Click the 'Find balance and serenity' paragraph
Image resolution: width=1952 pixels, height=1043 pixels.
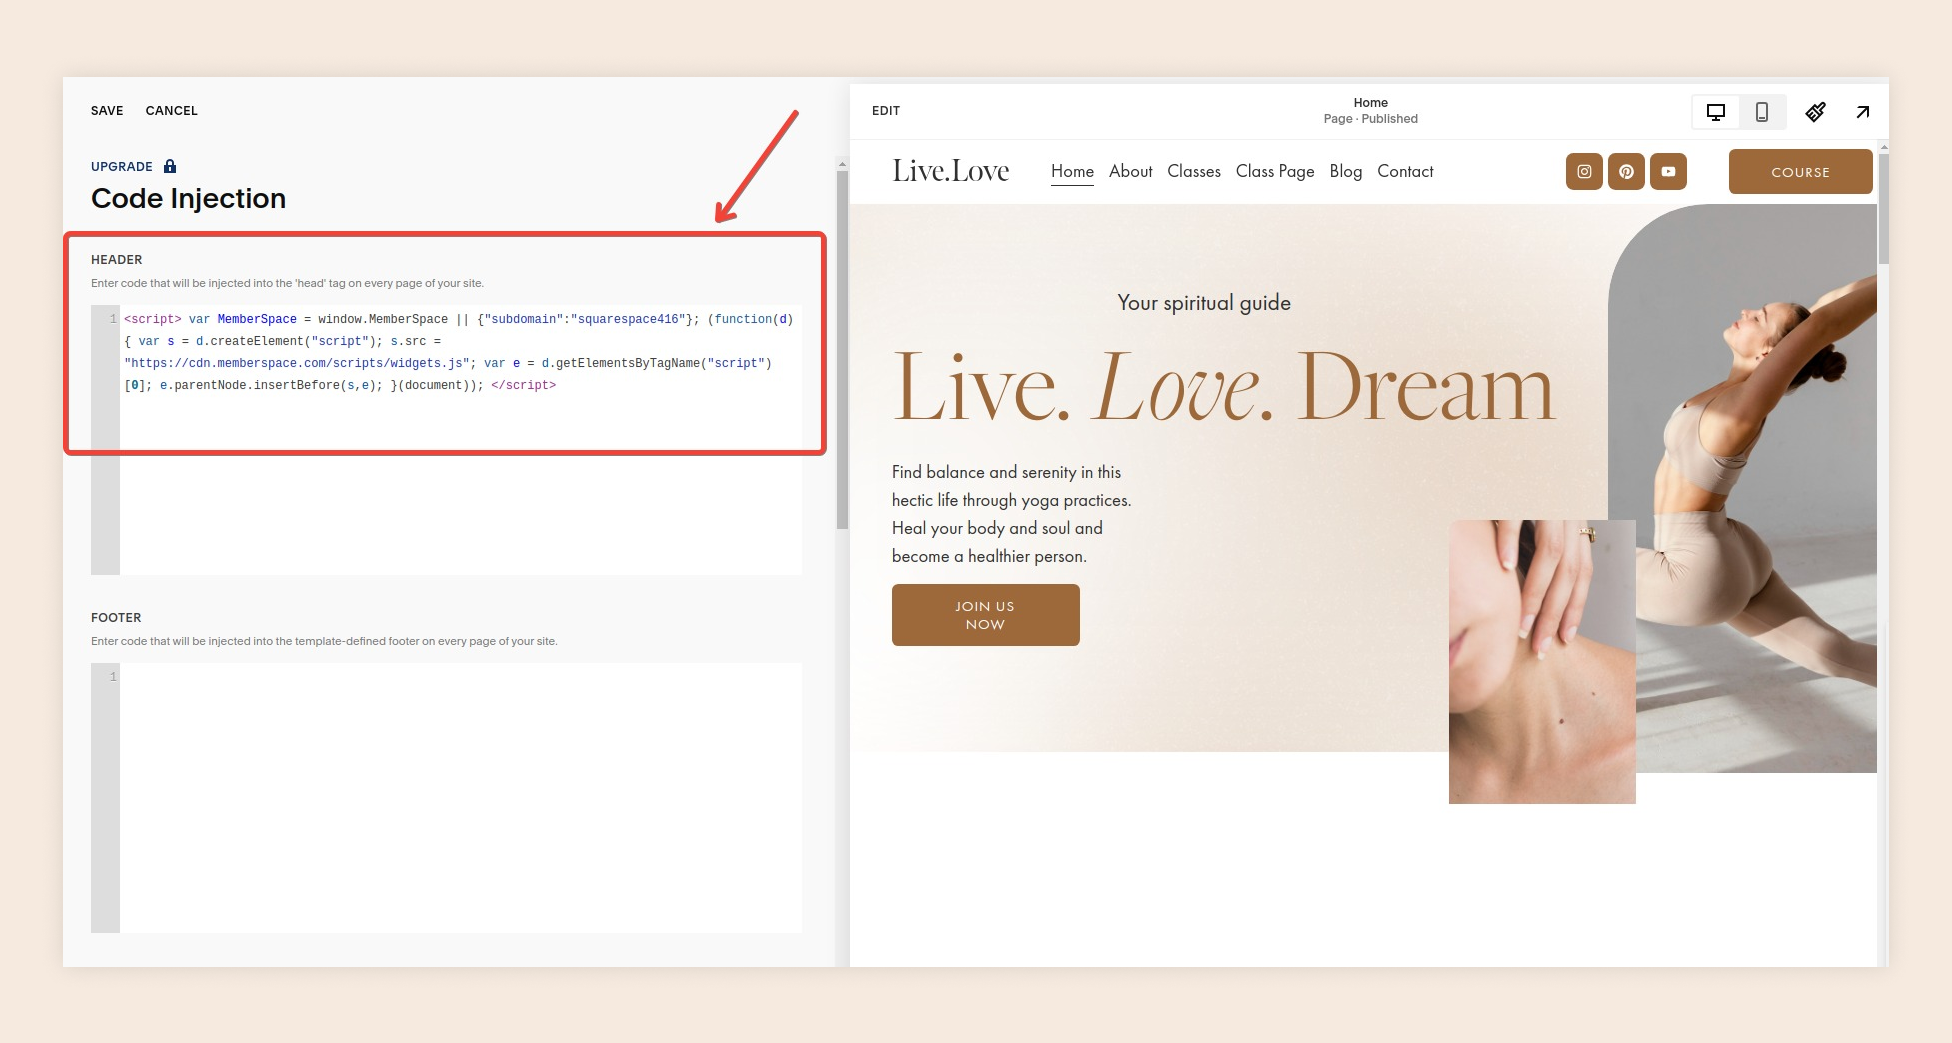click(1011, 514)
